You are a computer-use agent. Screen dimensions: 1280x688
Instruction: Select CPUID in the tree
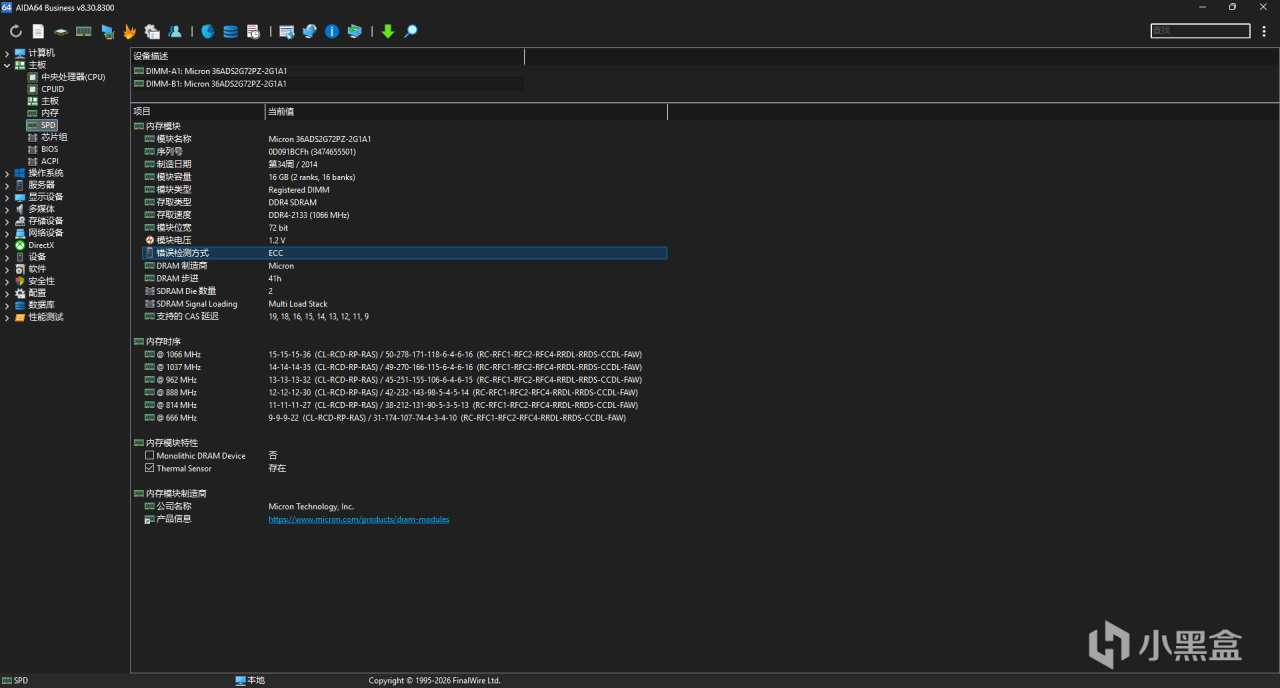point(53,89)
